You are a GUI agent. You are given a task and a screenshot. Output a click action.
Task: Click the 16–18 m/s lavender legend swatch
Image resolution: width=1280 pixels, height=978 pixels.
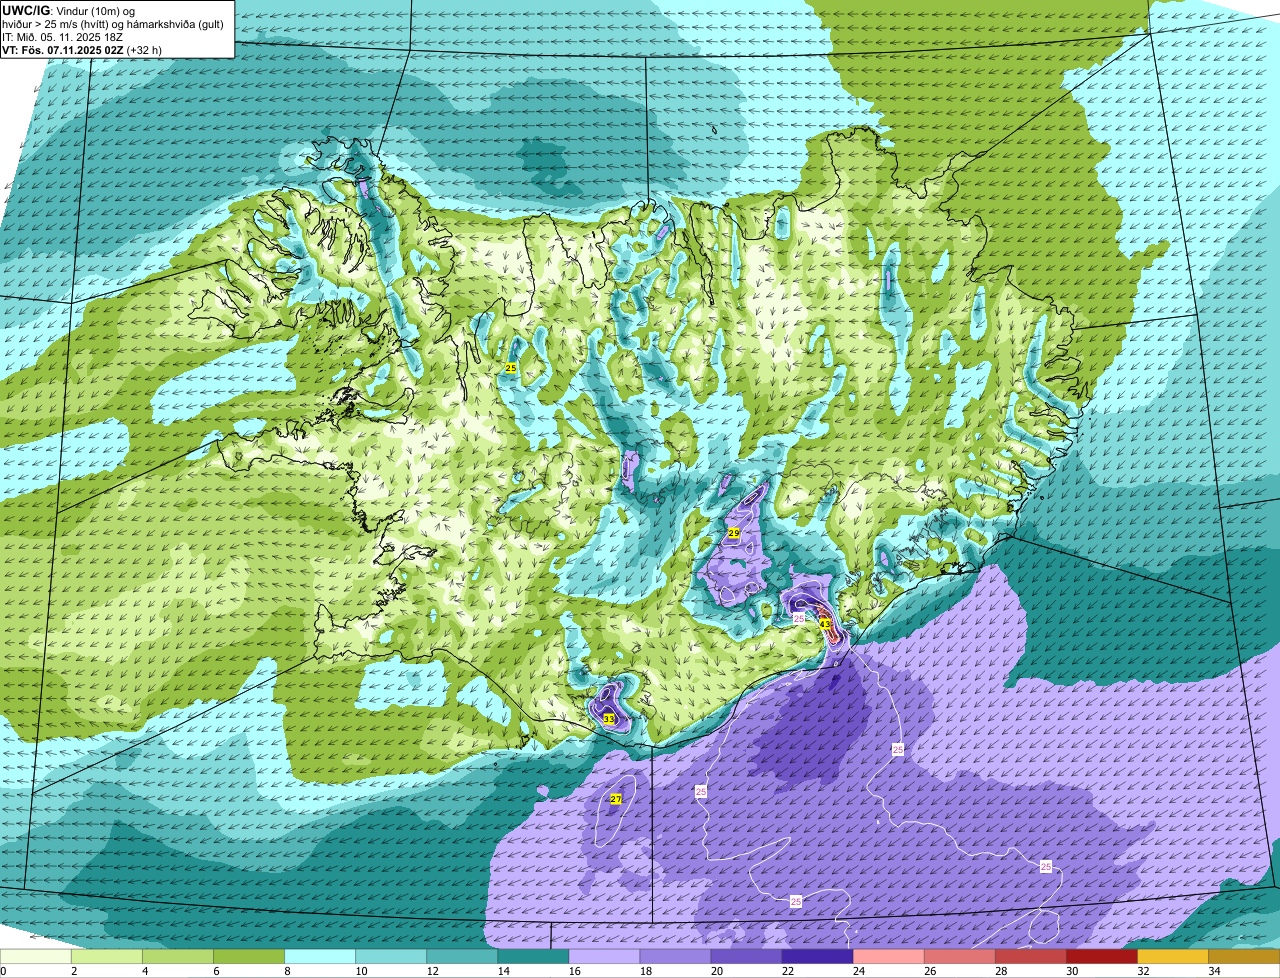click(x=604, y=957)
